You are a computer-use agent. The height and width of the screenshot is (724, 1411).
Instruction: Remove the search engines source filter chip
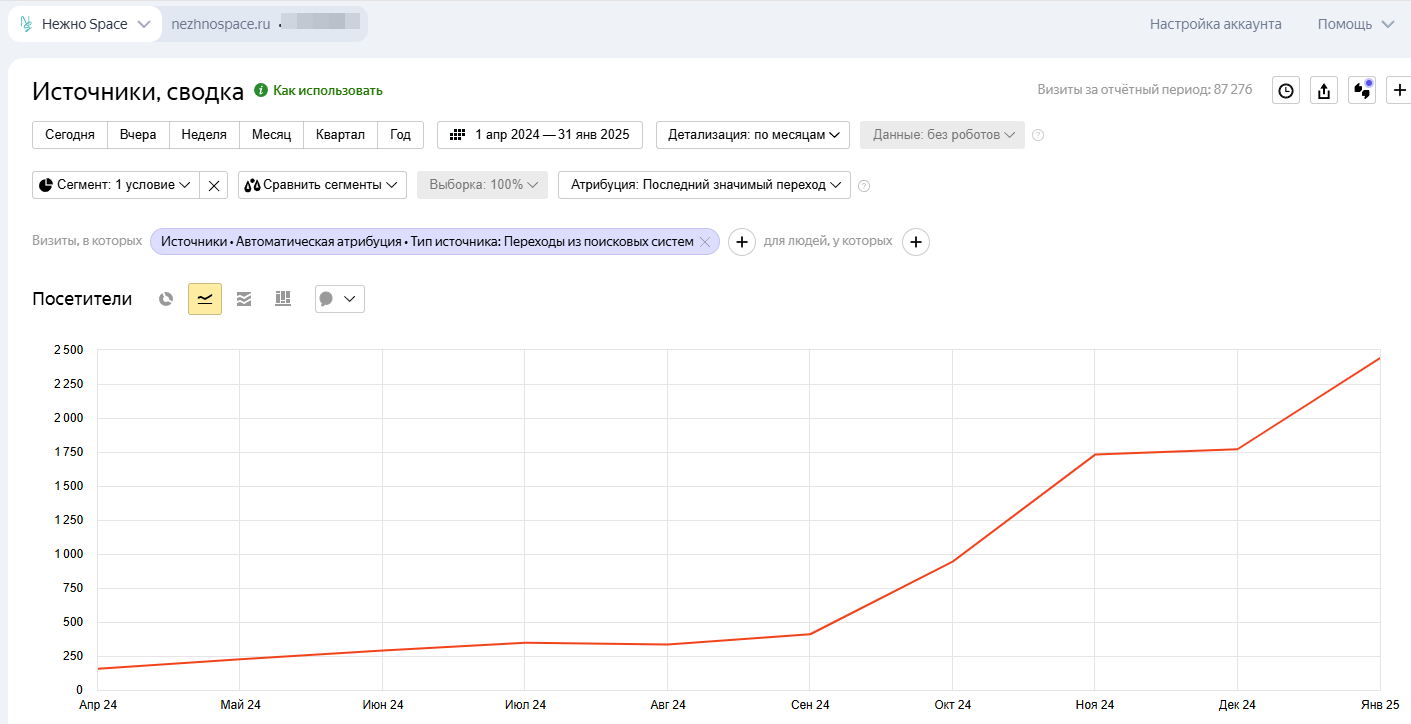705,242
